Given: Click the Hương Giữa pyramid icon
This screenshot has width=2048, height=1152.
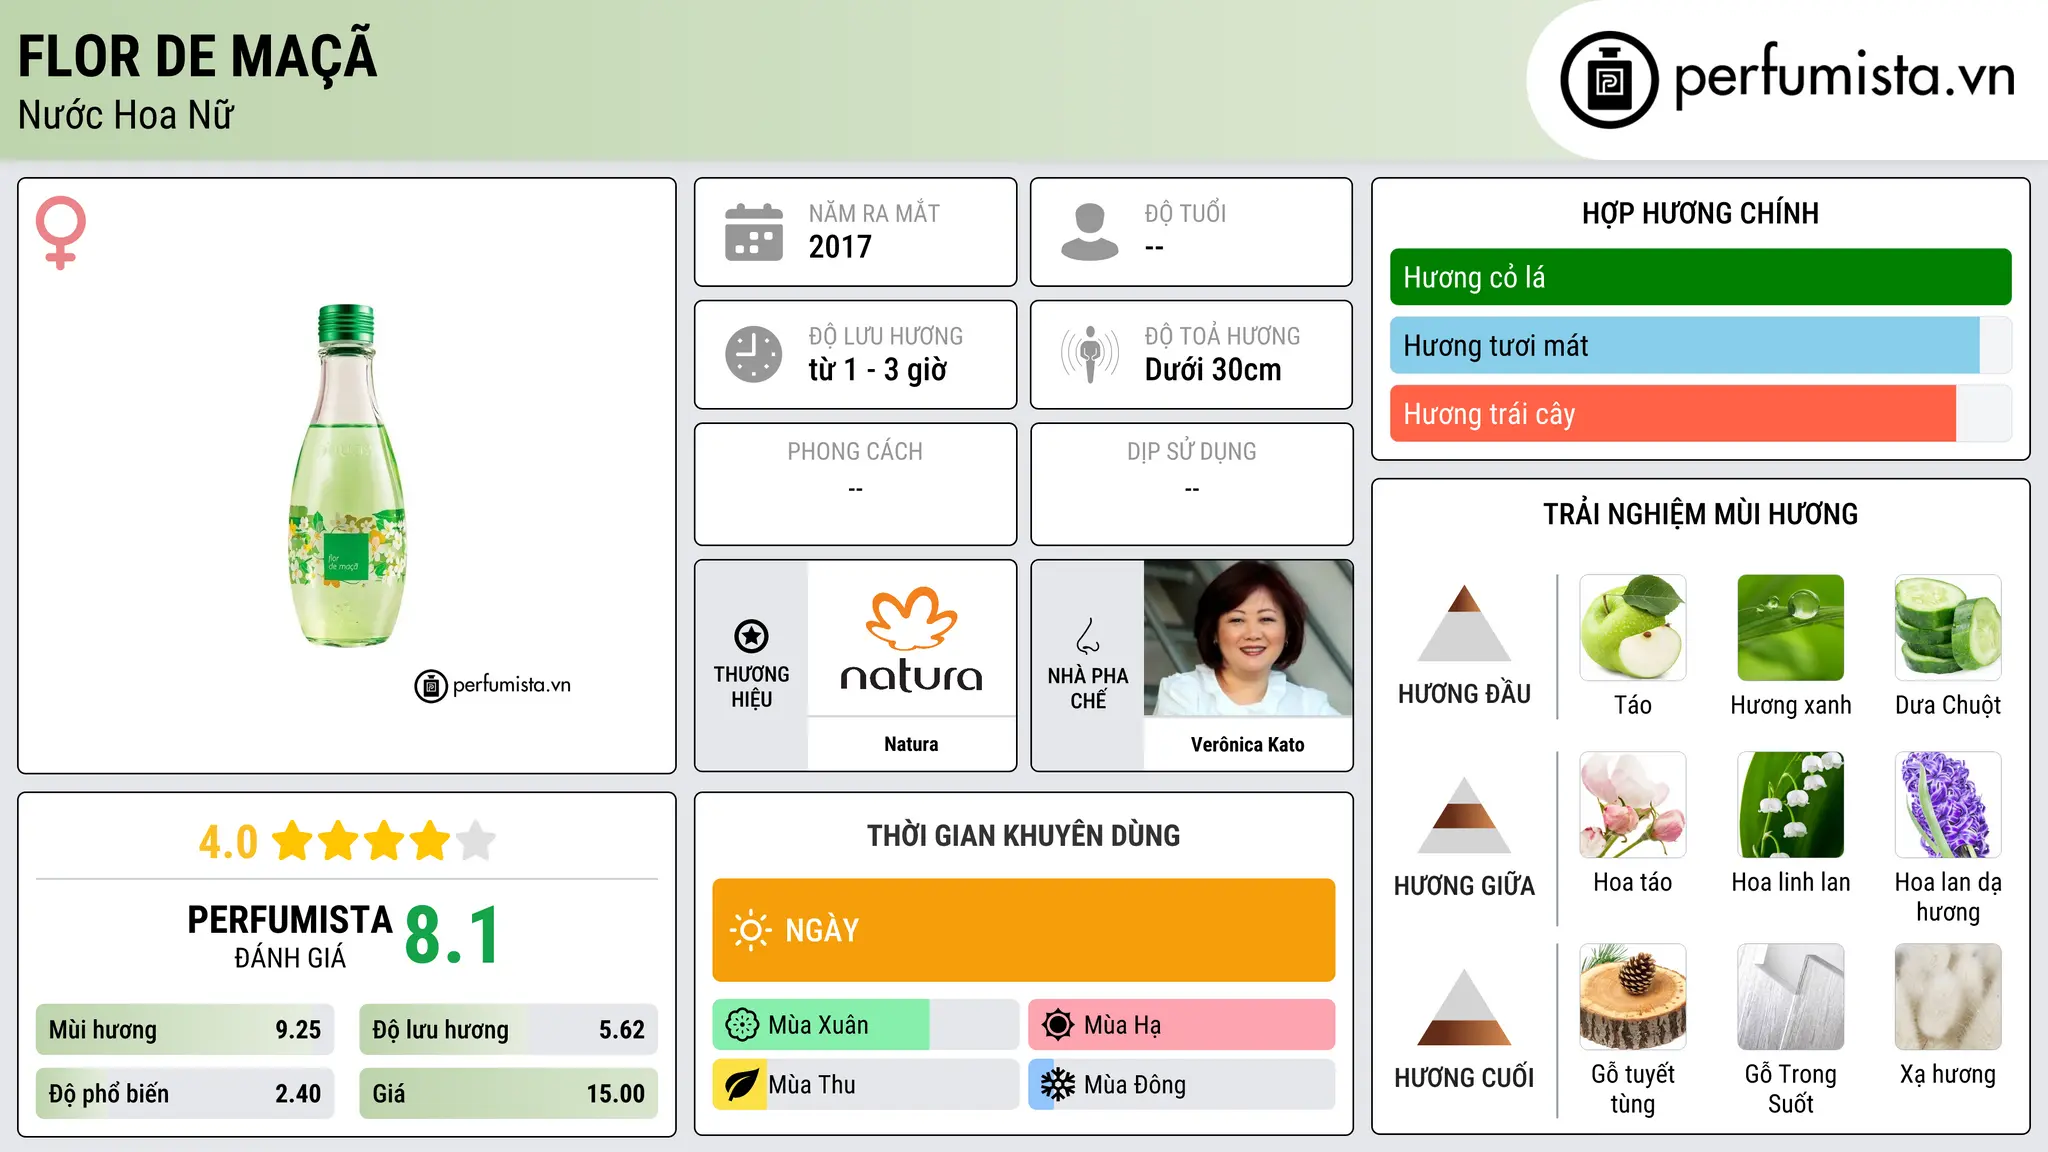Looking at the screenshot, I should (1464, 815).
